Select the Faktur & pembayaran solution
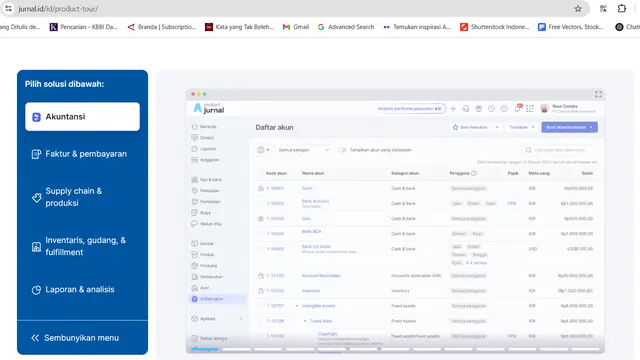This screenshot has height=360, width=640. [x=82, y=154]
